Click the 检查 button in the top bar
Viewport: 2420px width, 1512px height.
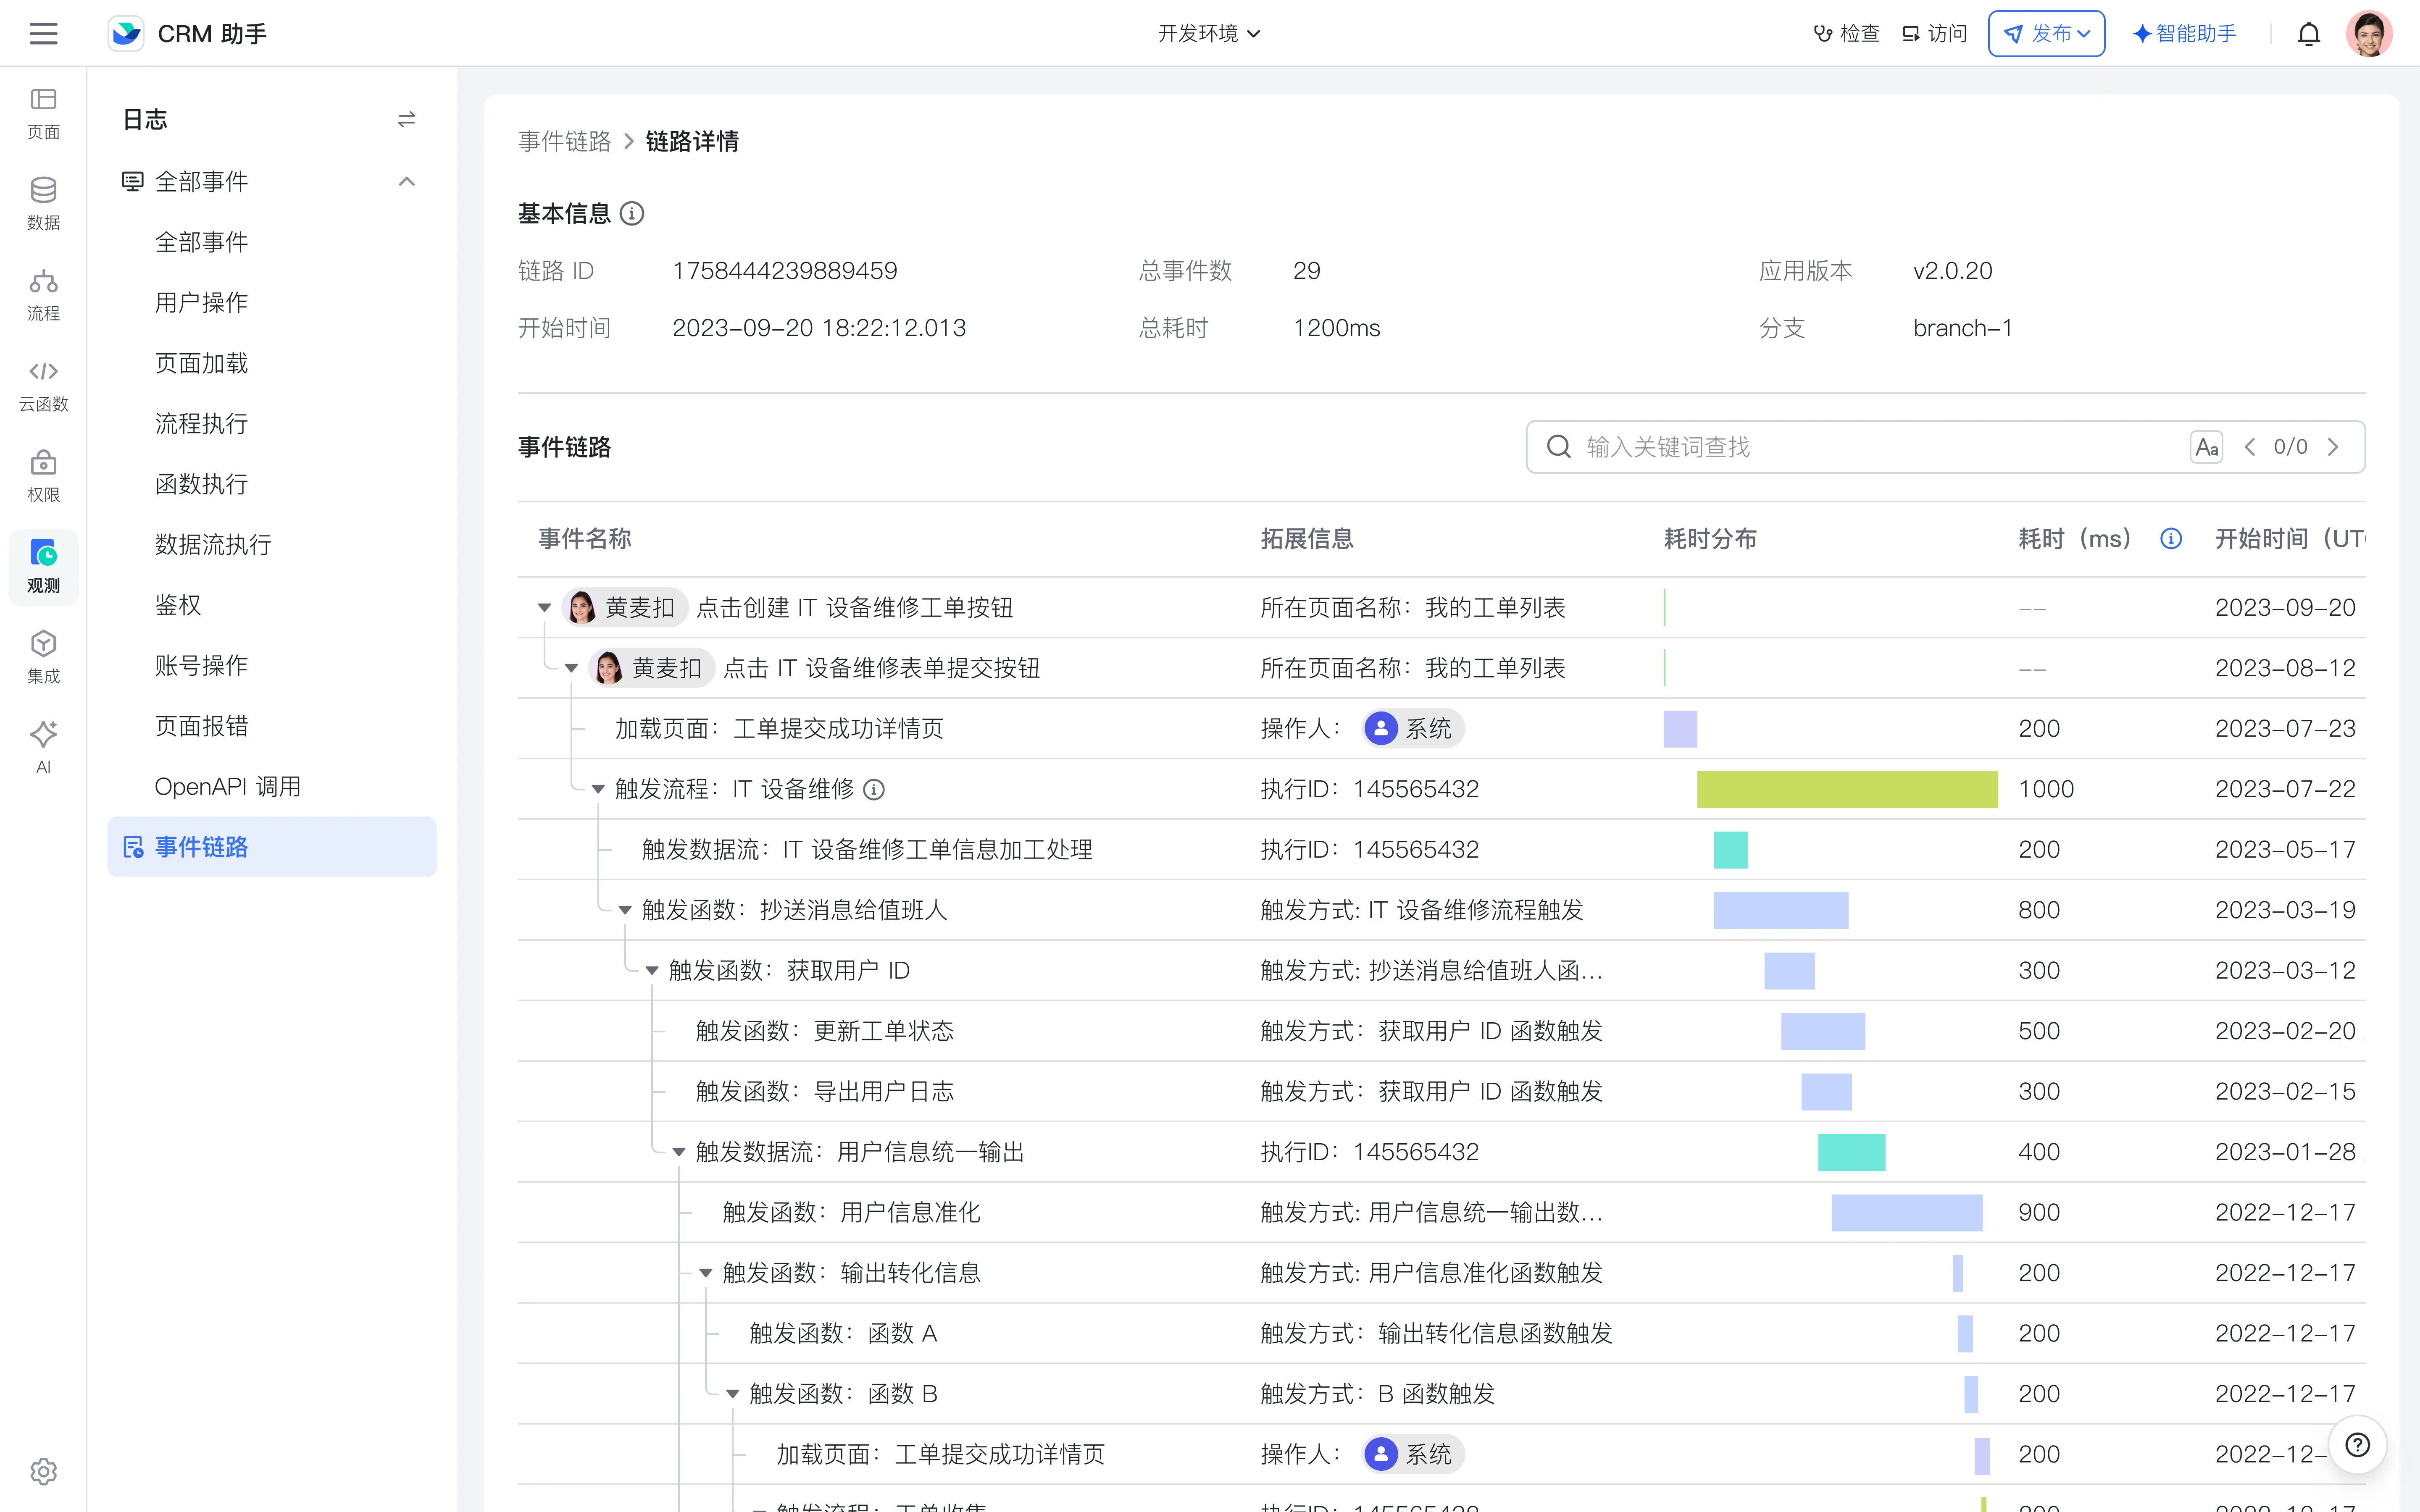(1846, 34)
